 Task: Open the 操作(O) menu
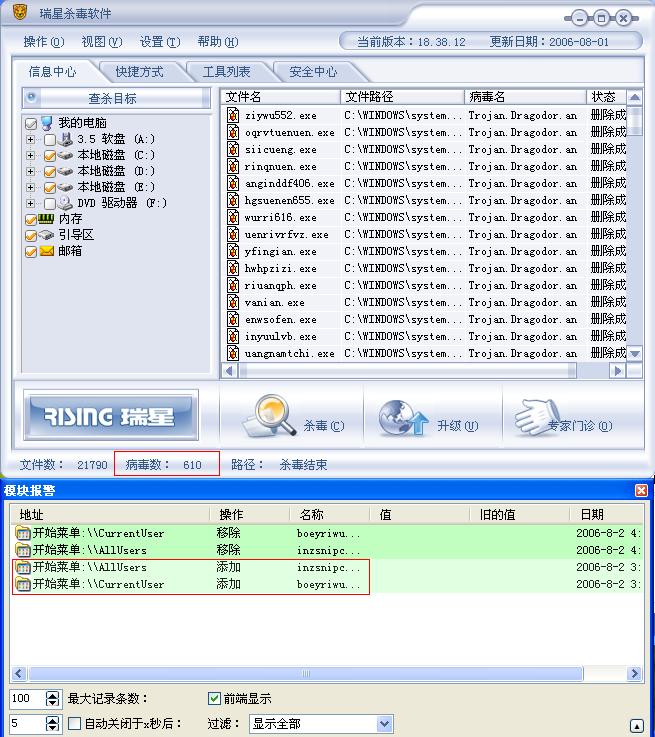coord(44,42)
